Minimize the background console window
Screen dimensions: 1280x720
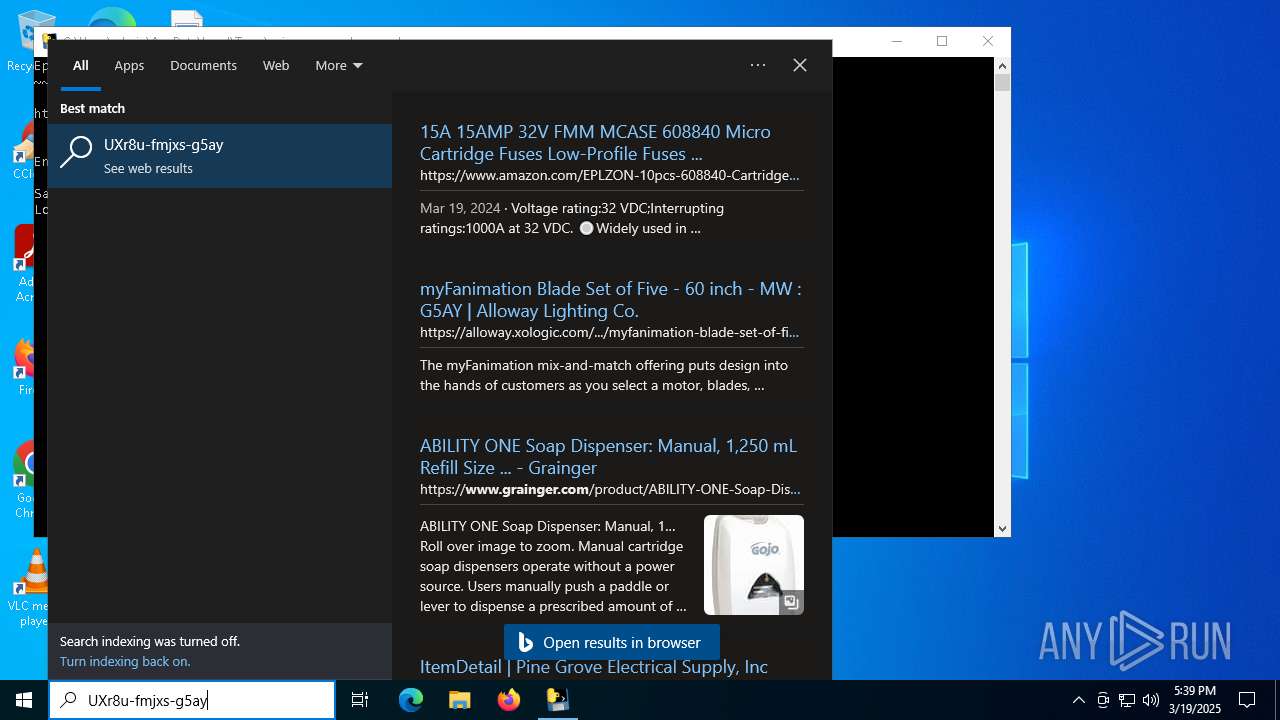pyautogui.click(x=897, y=41)
